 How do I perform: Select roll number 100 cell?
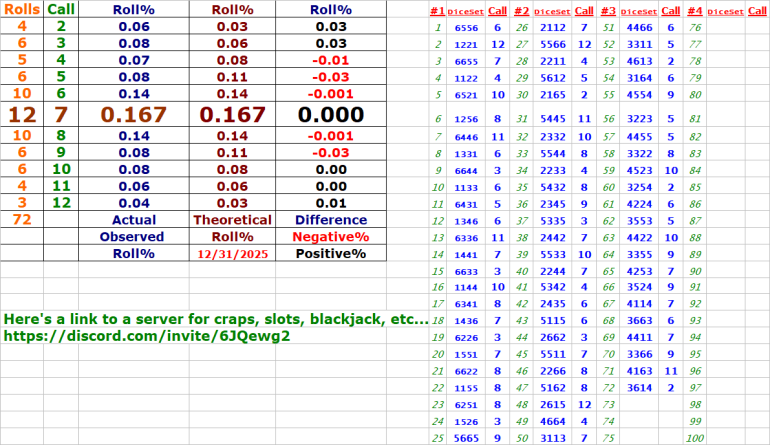[x=695, y=438]
